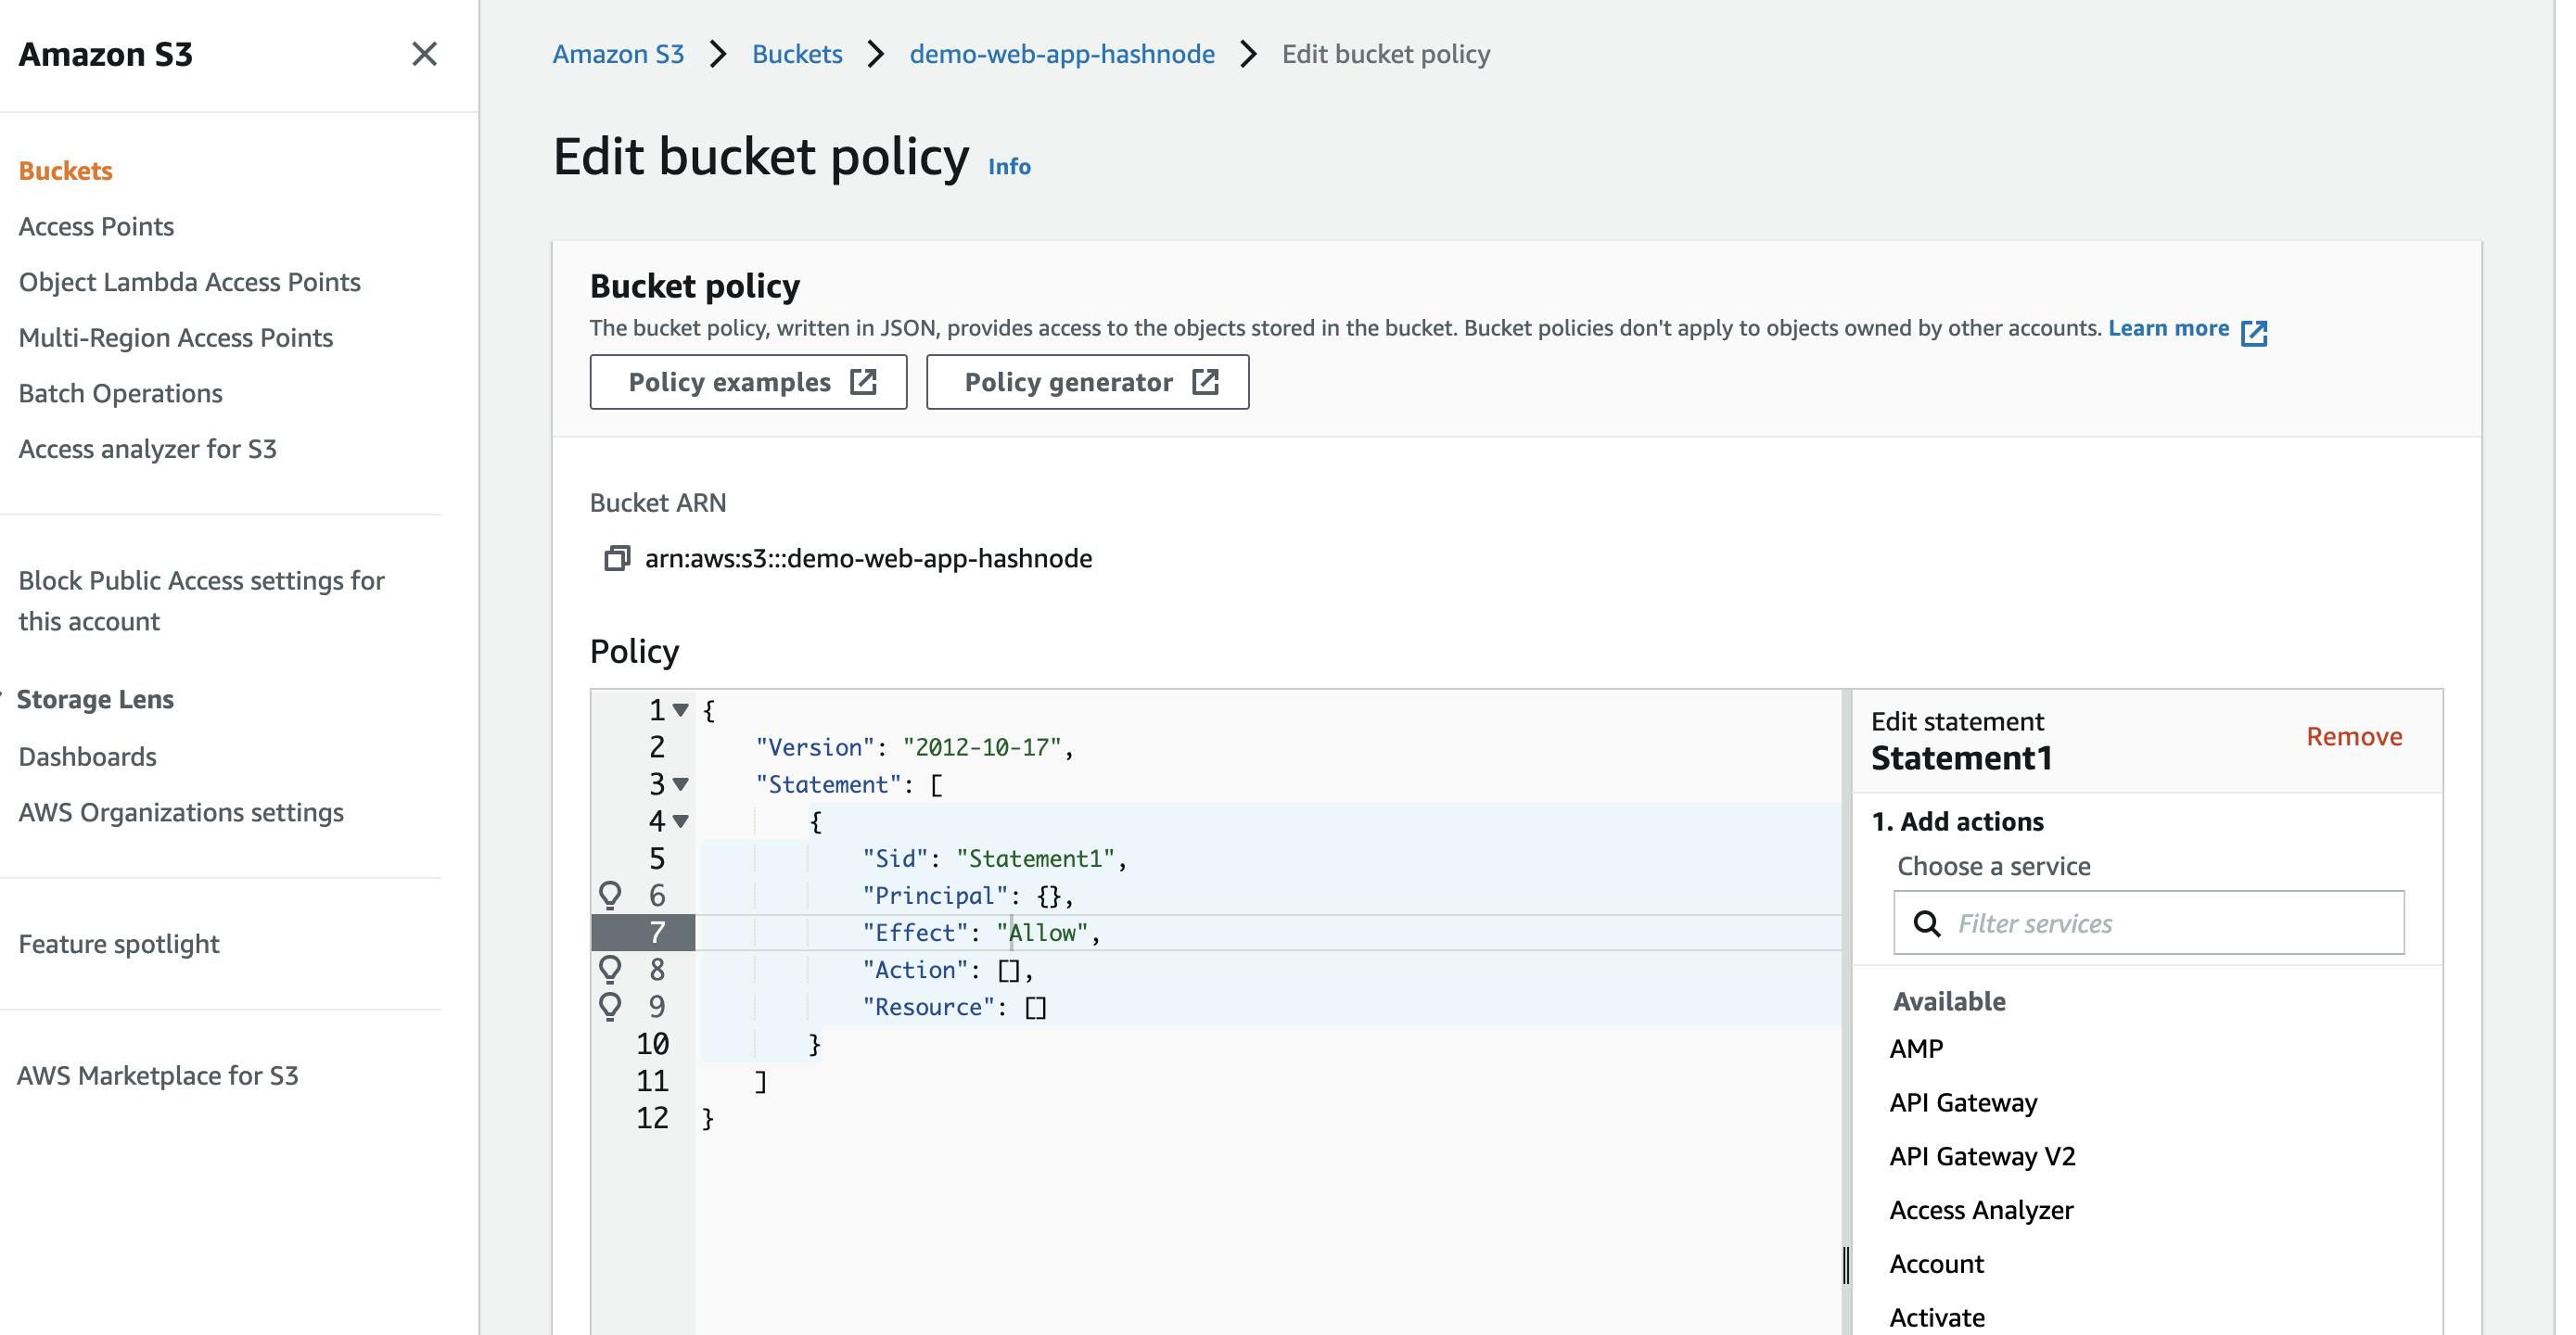Image resolution: width=2576 pixels, height=1335 pixels.
Task: Select API Gateway service
Action: pyautogui.click(x=1963, y=1103)
